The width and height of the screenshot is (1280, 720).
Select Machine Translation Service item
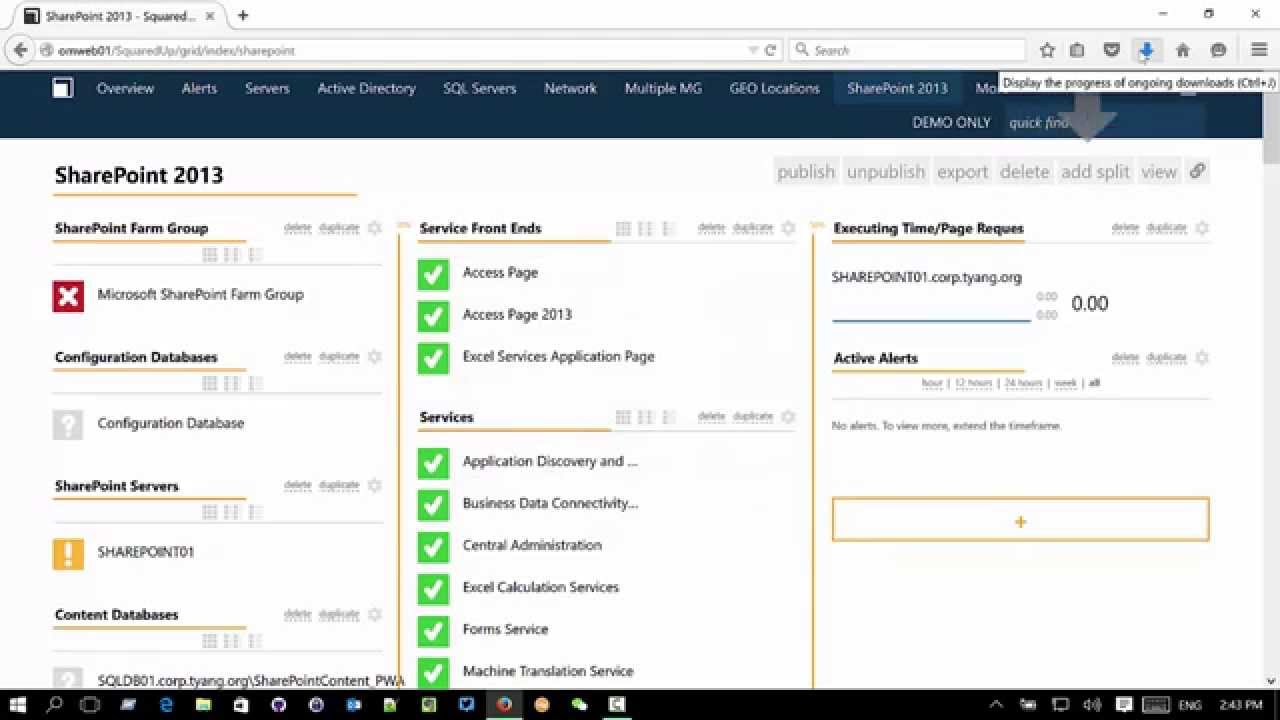(548, 671)
